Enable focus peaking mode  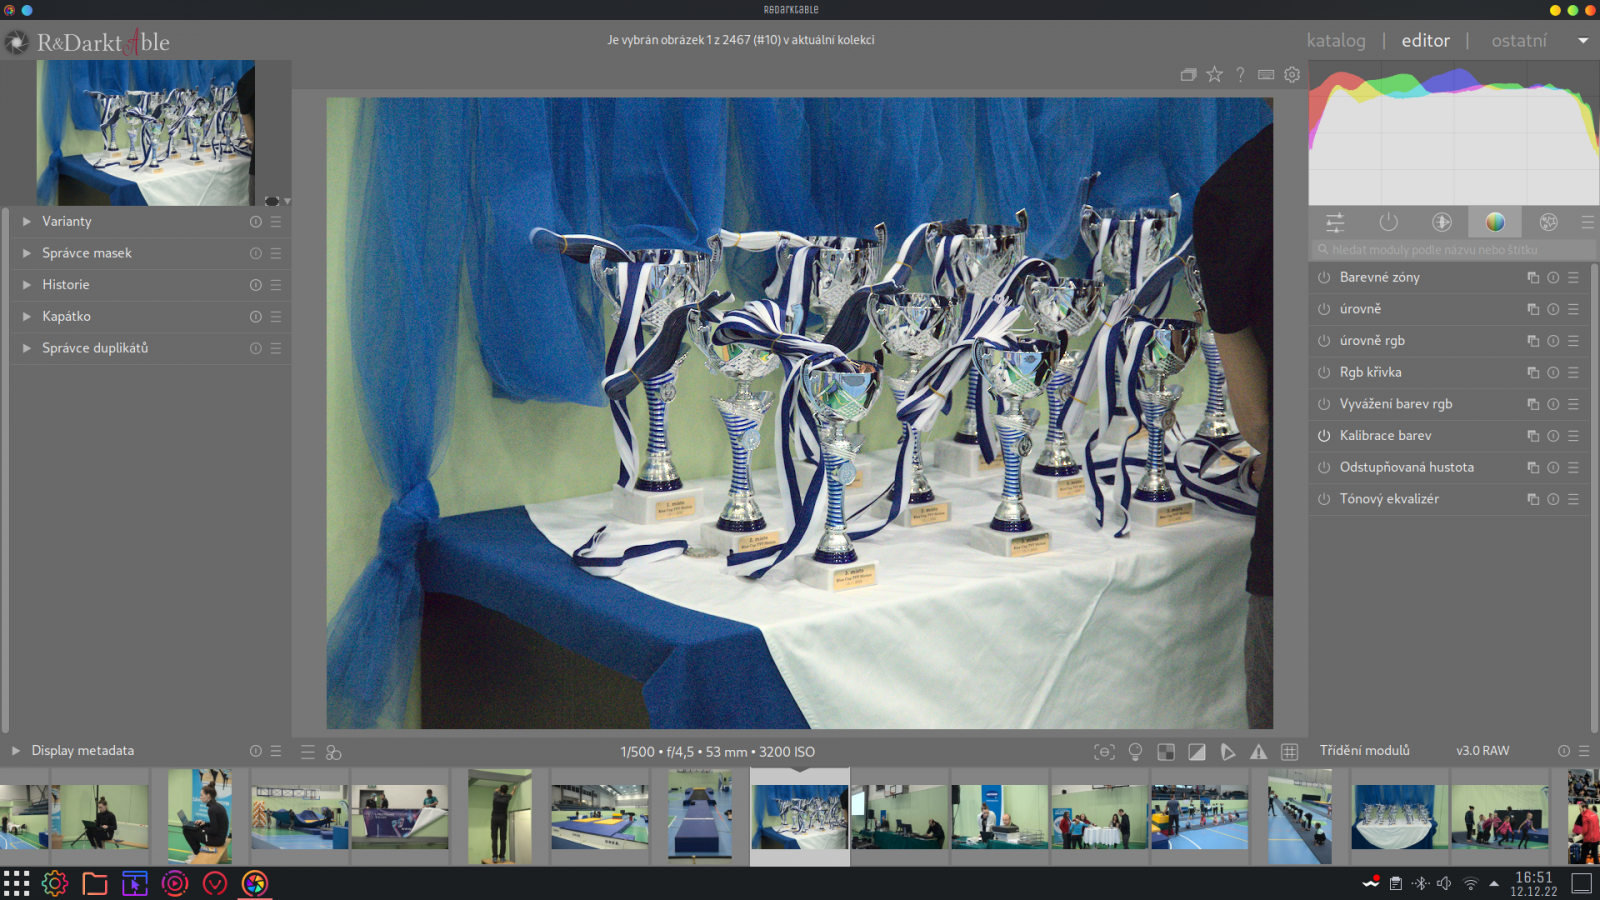click(1105, 750)
